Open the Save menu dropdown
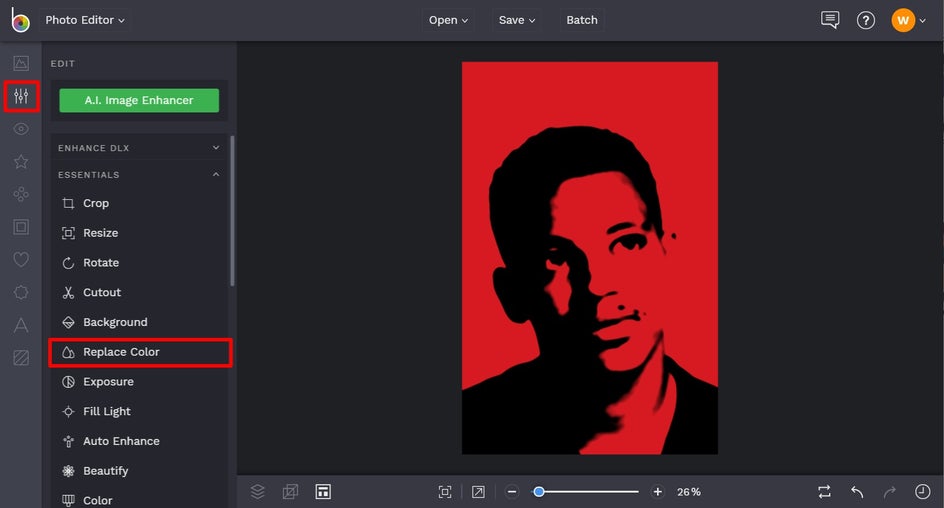Viewport: 944px width, 508px height. (x=517, y=20)
